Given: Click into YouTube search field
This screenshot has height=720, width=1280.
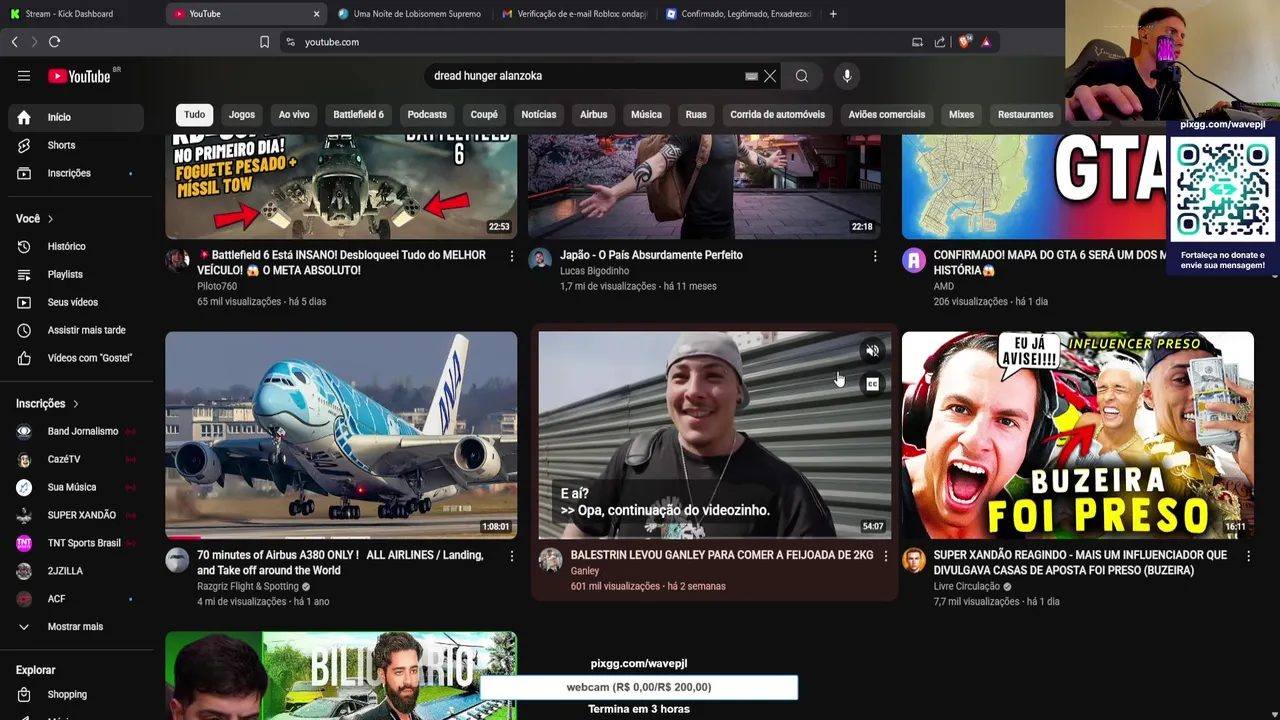Looking at the screenshot, I should coord(585,76).
